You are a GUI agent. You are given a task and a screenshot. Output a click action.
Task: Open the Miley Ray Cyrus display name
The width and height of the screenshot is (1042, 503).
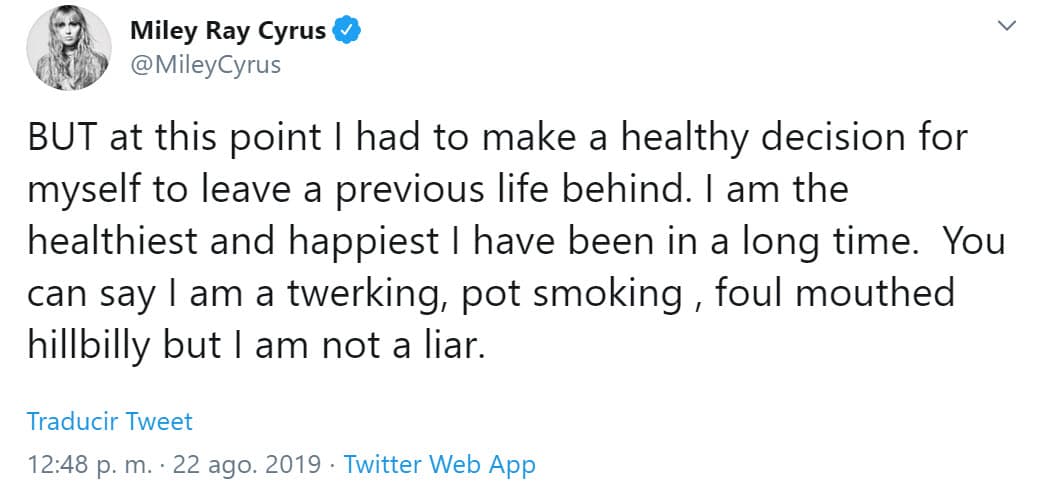[228, 32]
